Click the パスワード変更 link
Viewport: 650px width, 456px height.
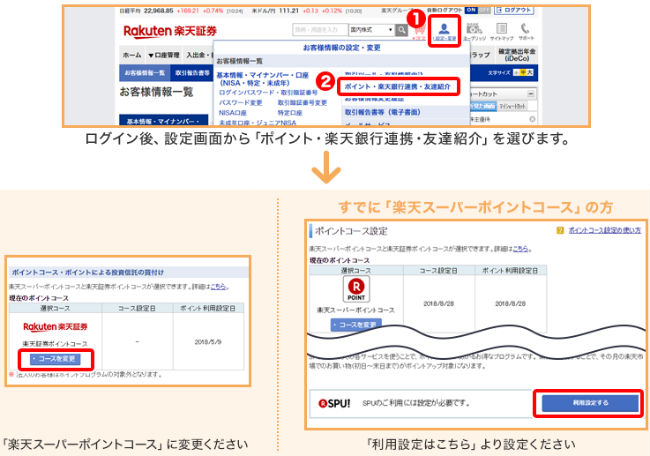[x=240, y=102]
